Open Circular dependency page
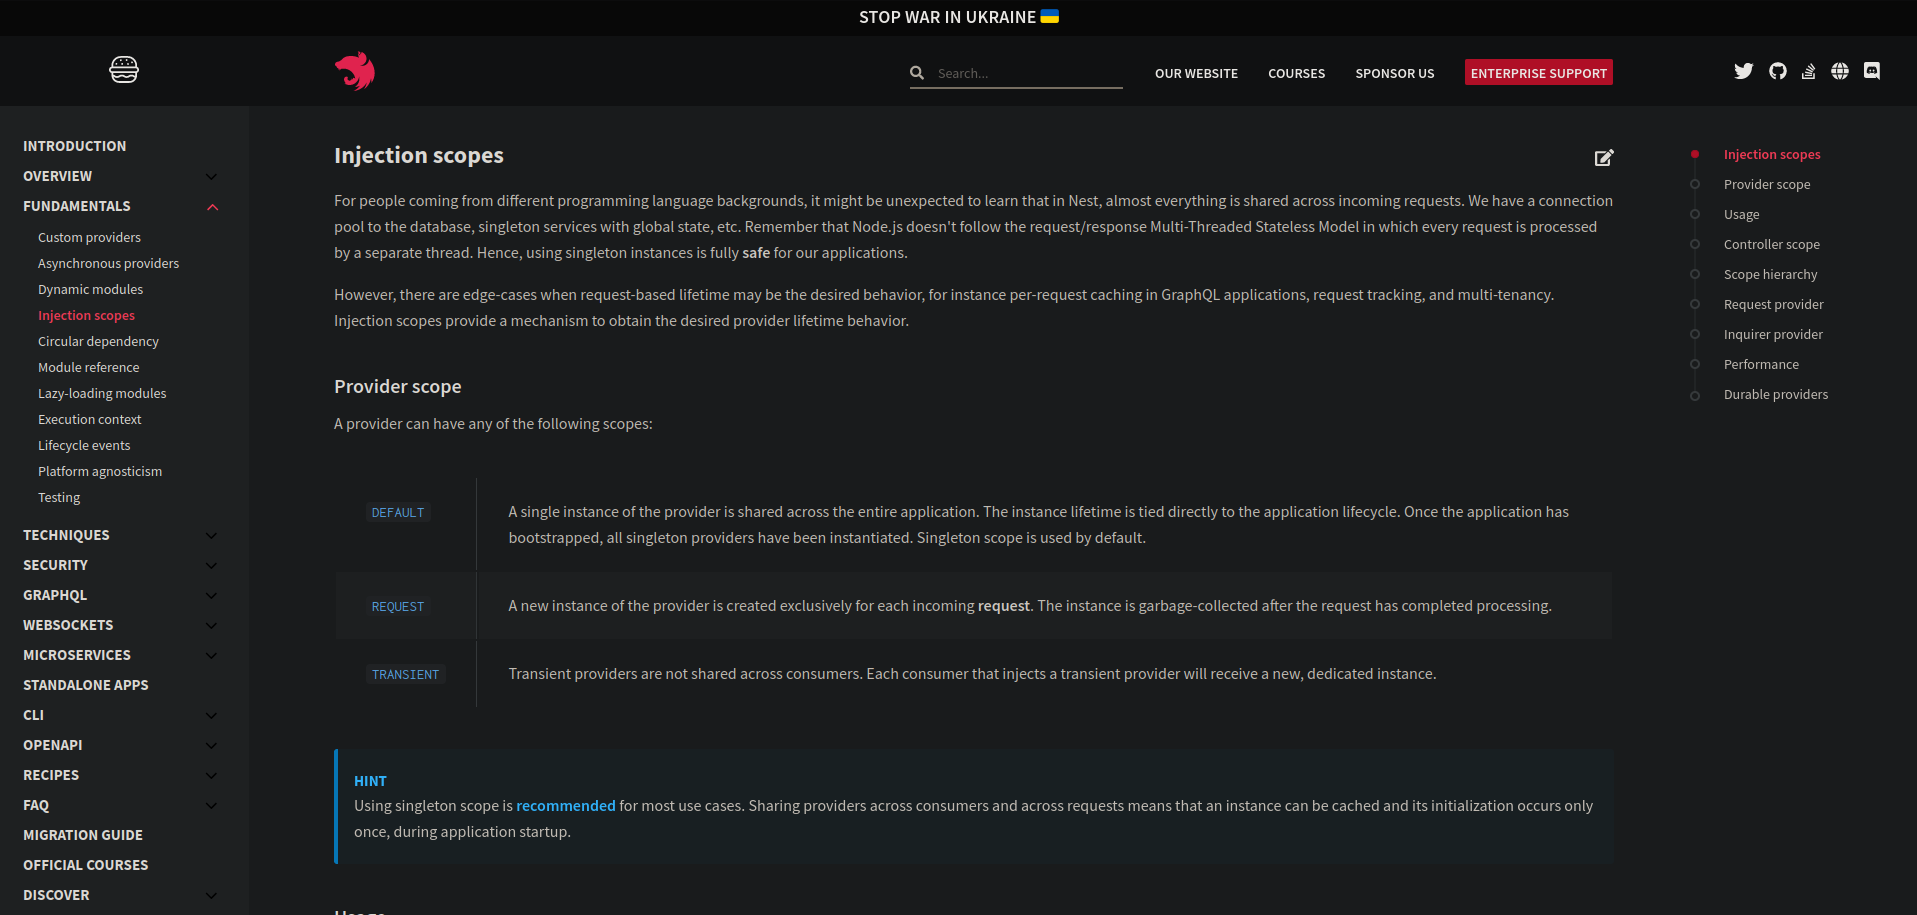Image resolution: width=1917 pixels, height=915 pixels. coord(98,341)
